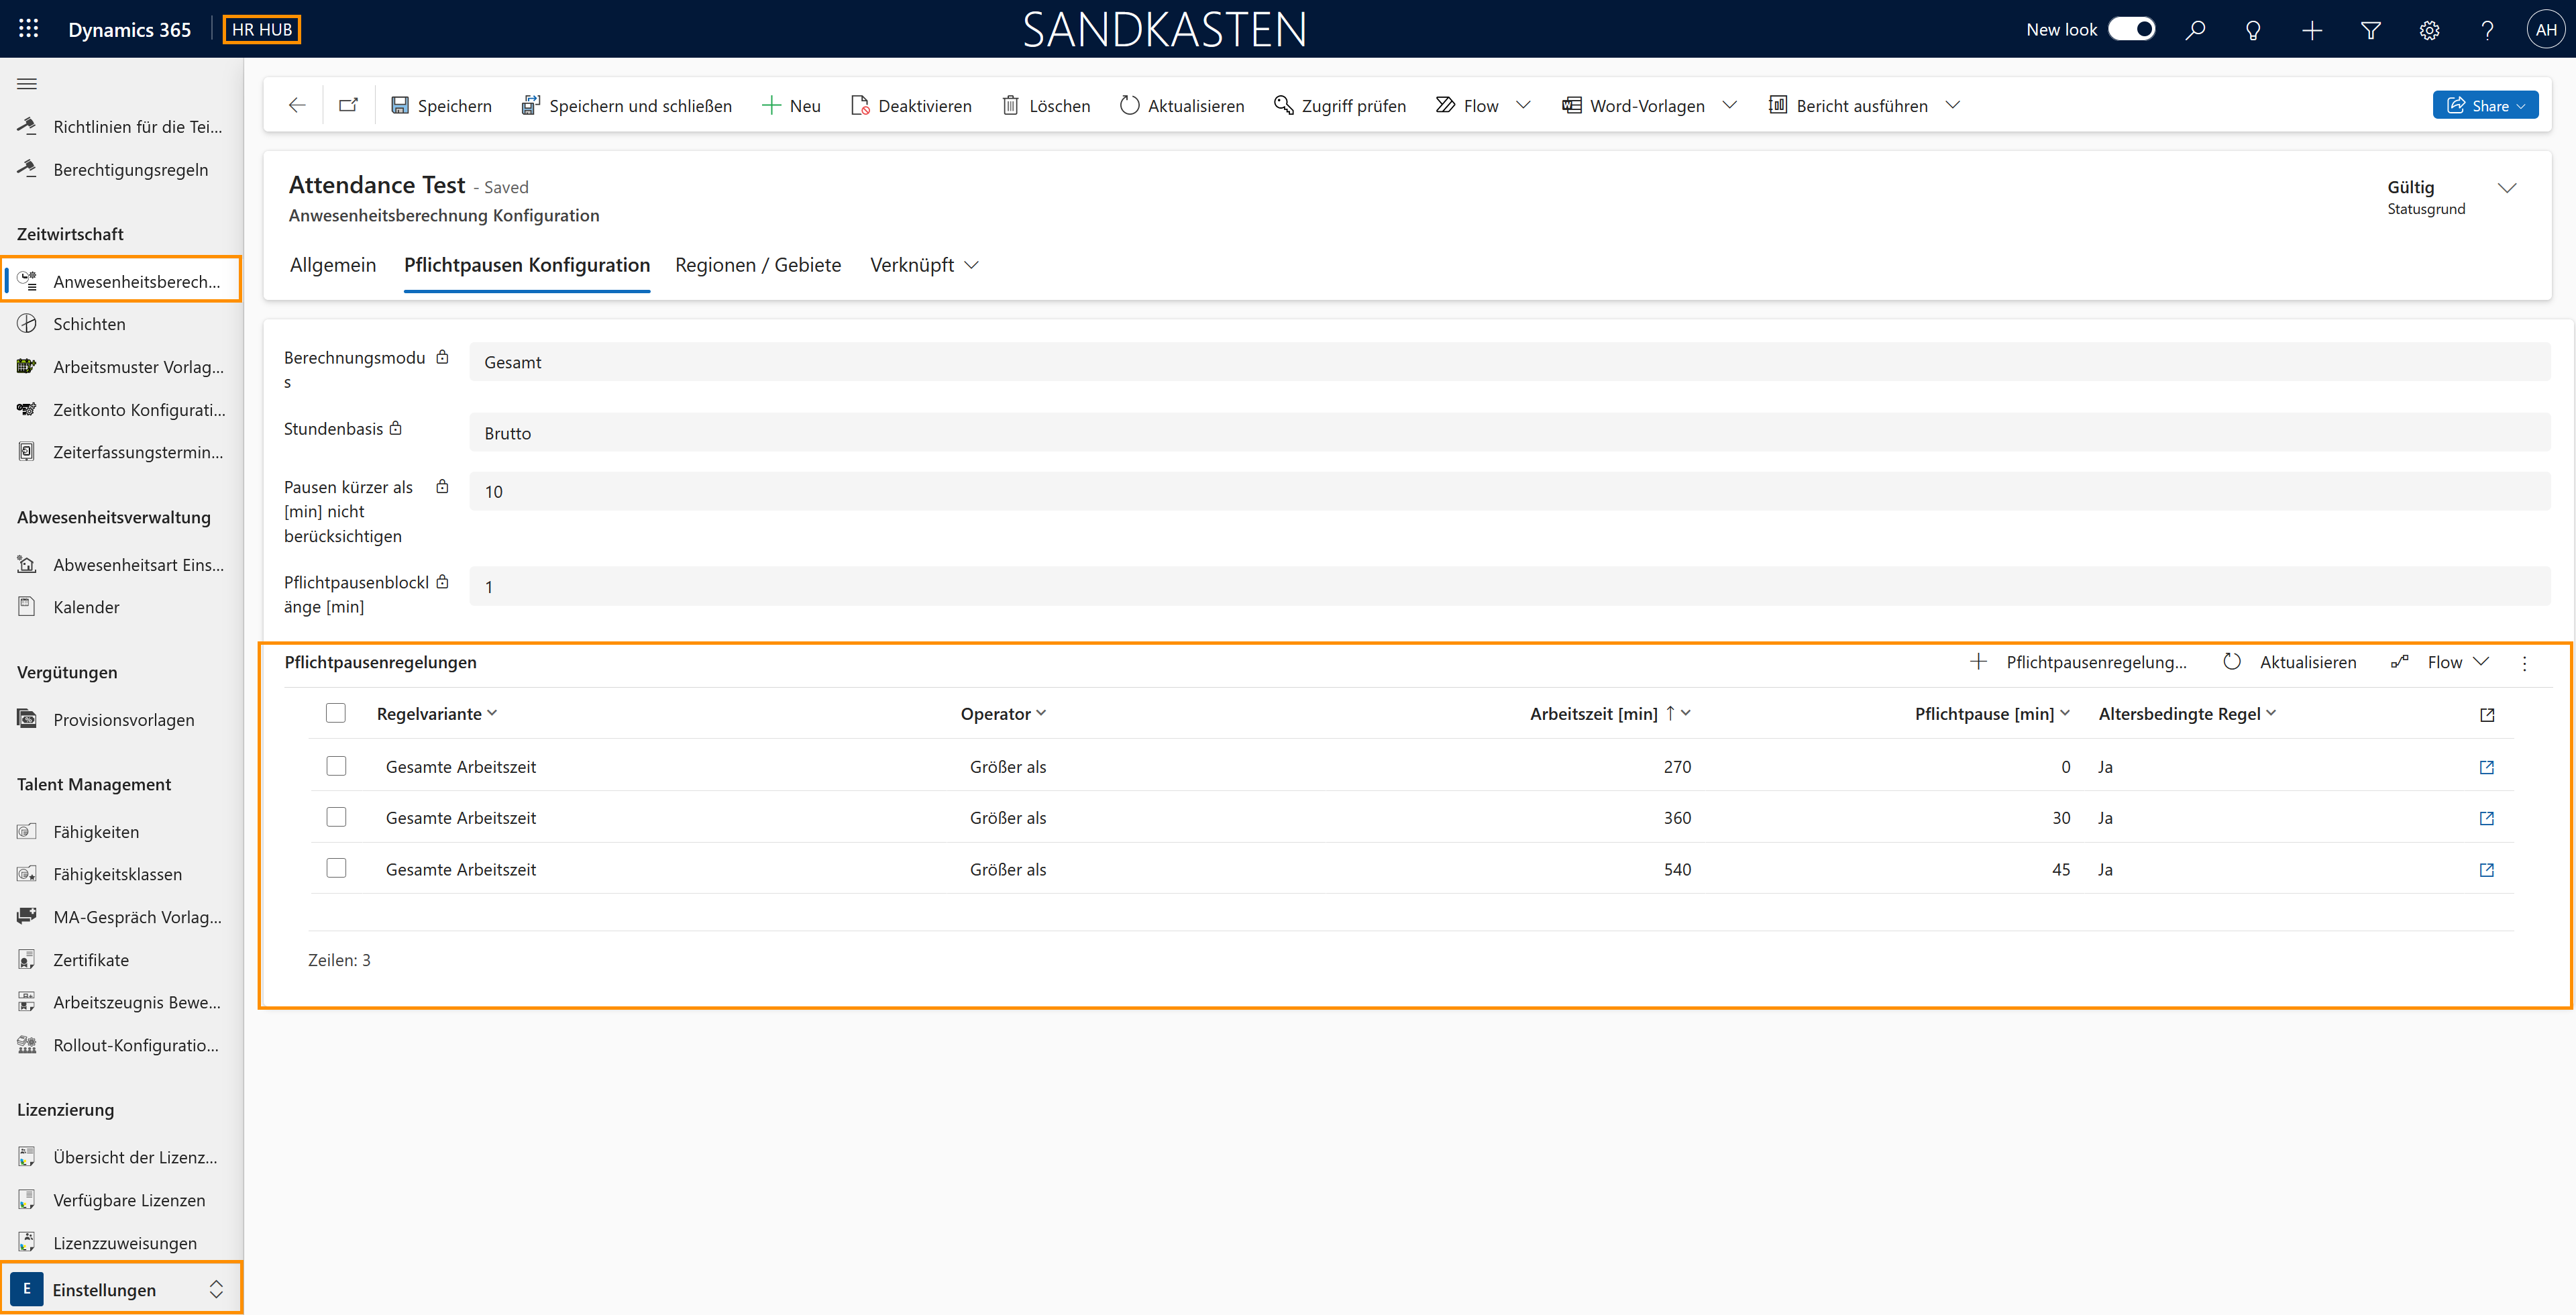Open the Regionen / Gebiete tab
2576x1315 pixels.
point(758,265)
